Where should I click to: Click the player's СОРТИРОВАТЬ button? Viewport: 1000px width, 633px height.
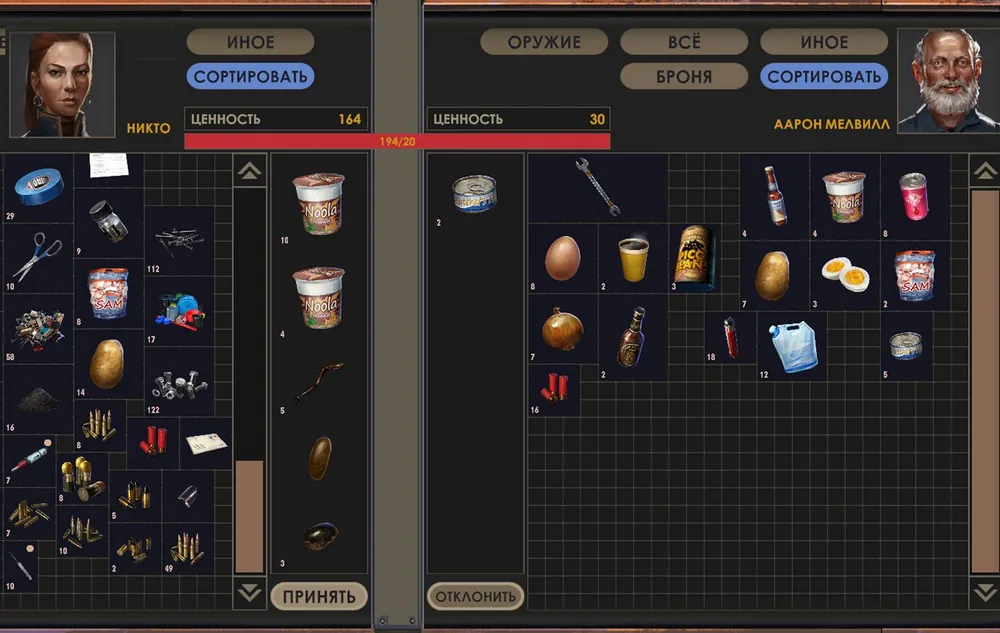coord(251,76)
